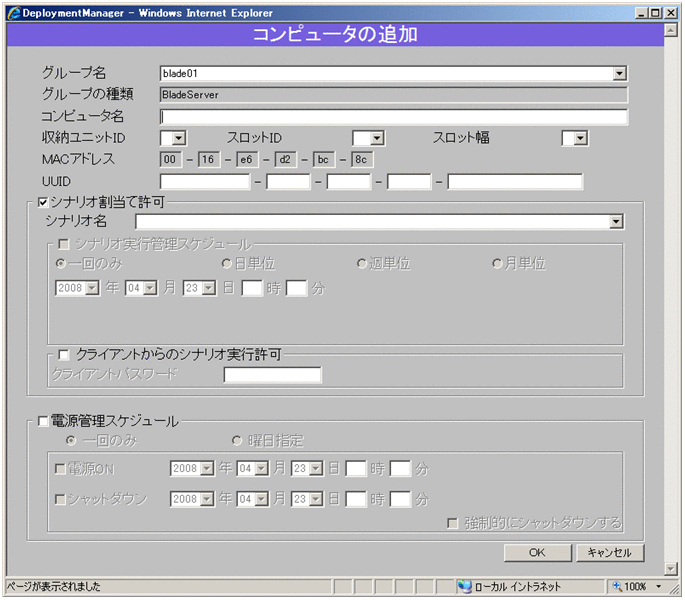This screenshot has height=600, width=685.
Task: Check the 強制的にシャットダウンする checkbox
Action: click(453, 523)
